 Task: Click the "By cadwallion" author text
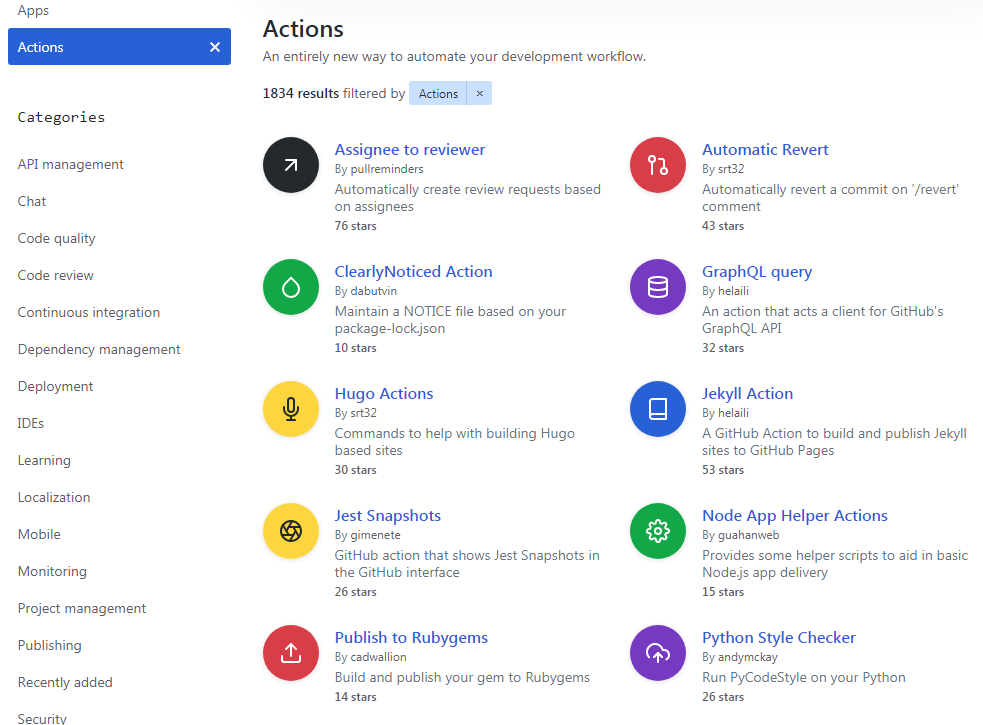click(x=371, y=657)
